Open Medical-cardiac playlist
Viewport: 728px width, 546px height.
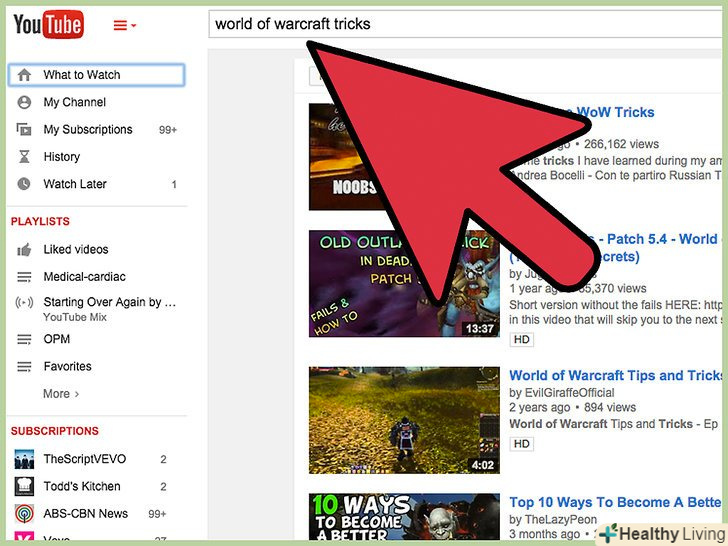(84, 277)
